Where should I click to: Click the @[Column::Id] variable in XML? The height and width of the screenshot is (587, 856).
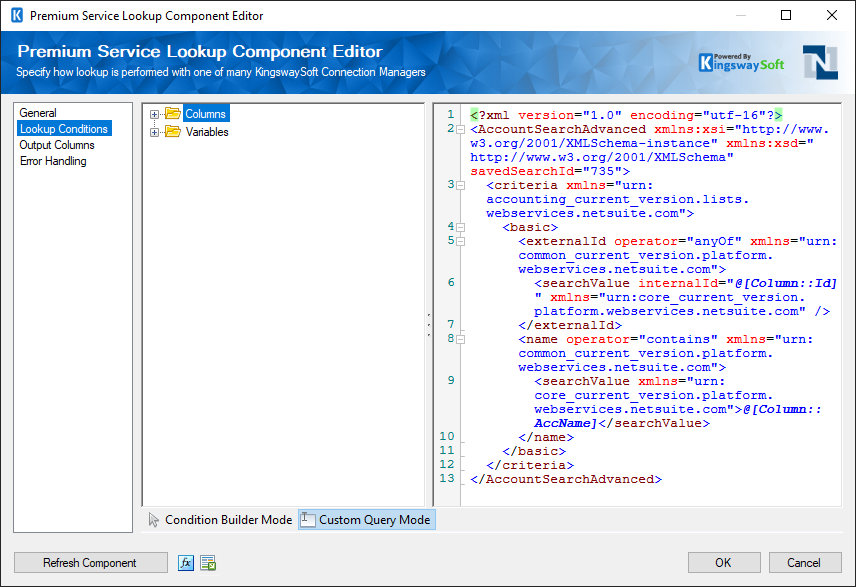786,283
